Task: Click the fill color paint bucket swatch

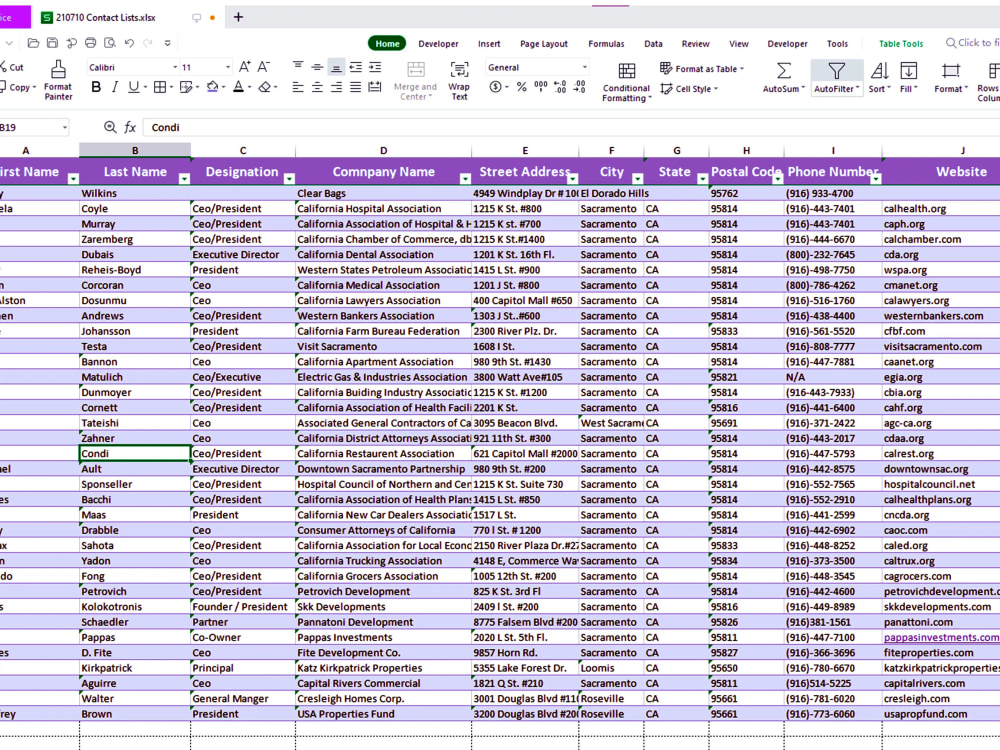Action: (212, 87)
